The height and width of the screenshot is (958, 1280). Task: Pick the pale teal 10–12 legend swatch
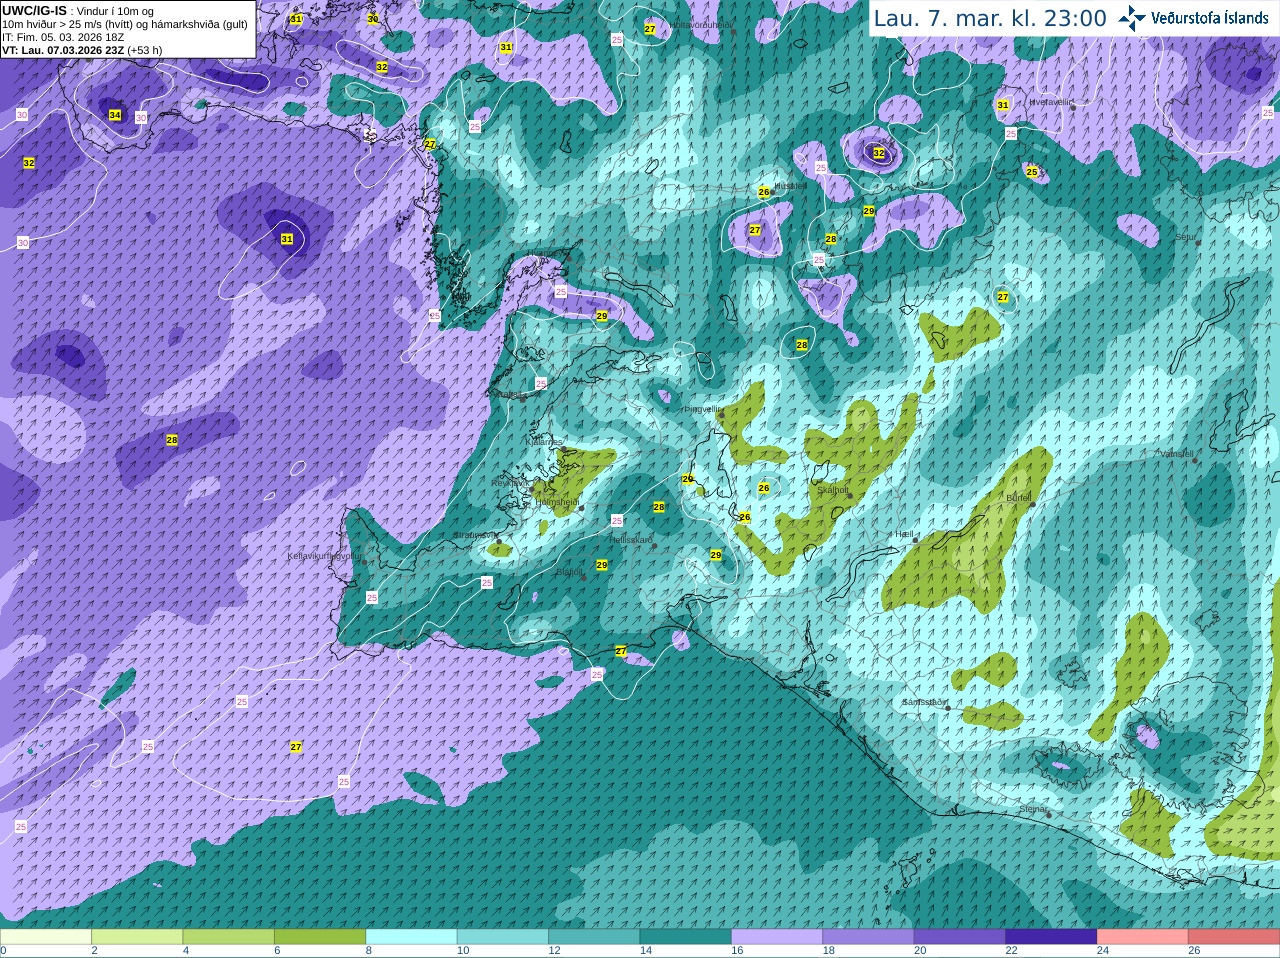pos(503,937)
